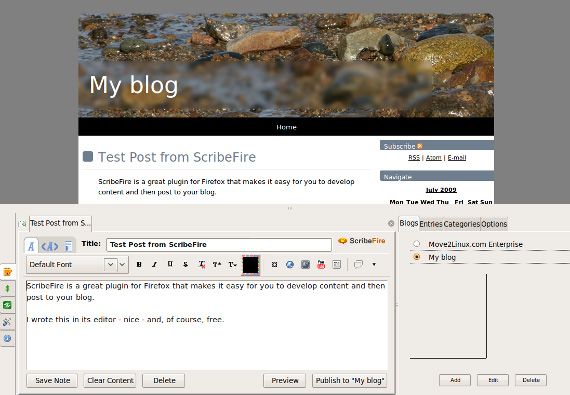Click the page break toolbar icon
570x395 pixels.
click(337, 265)
